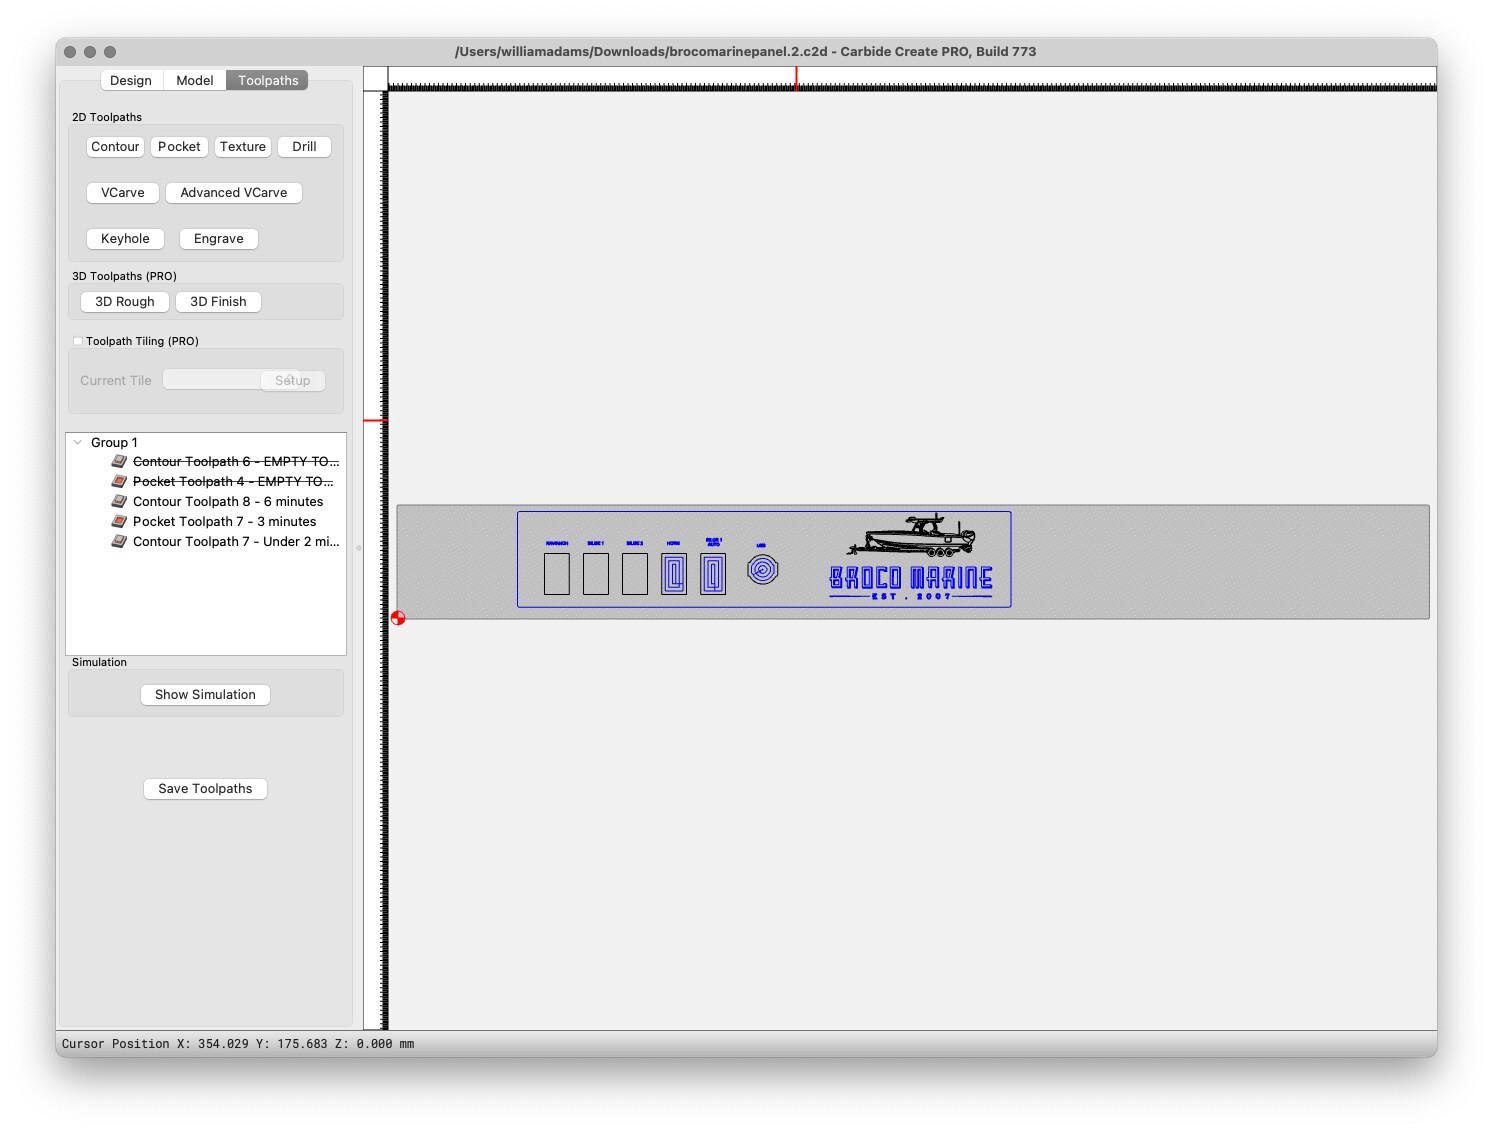This screenshot has height=1131, width=1493.
Task: Enable the Toolpath Tiling checkbox
Action: [78, 341]
